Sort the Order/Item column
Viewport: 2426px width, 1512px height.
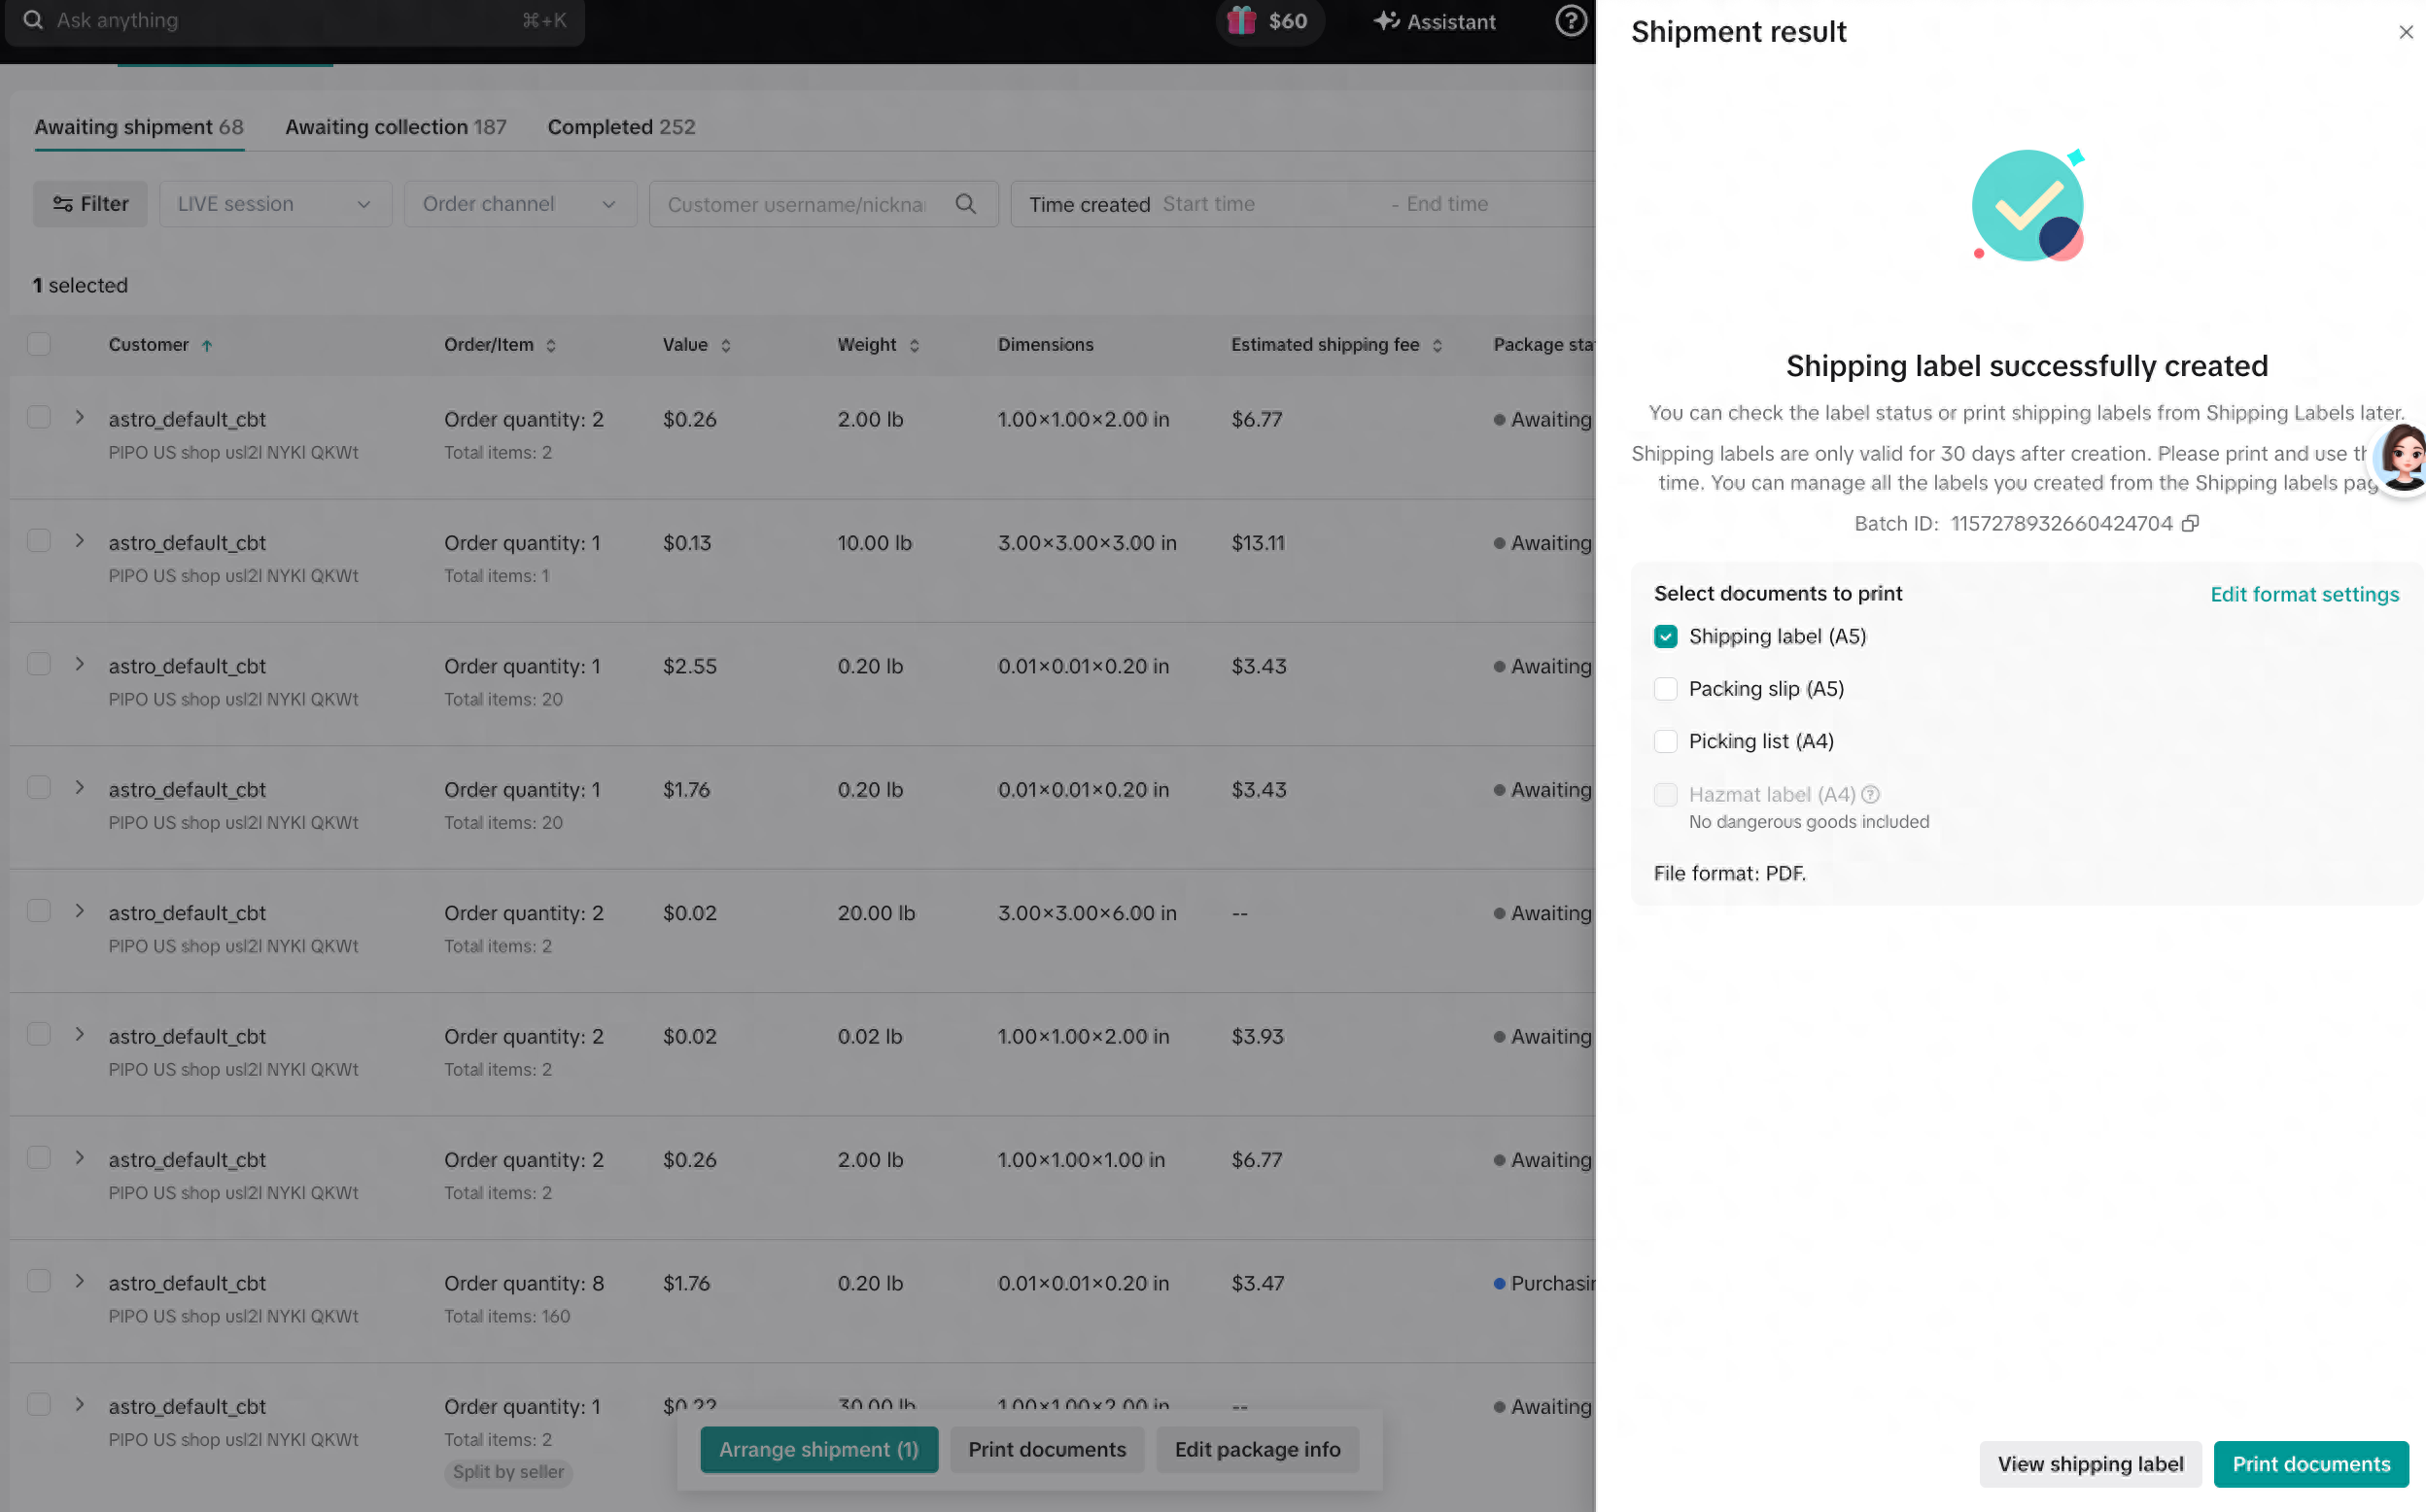click(x=551, y=345)
